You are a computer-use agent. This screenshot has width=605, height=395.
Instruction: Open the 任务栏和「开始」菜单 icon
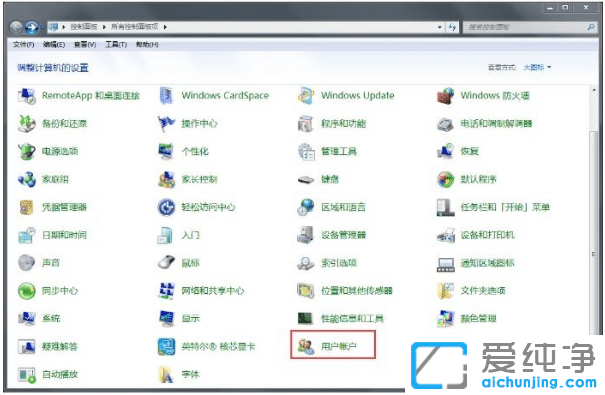(x=446, y=207)
